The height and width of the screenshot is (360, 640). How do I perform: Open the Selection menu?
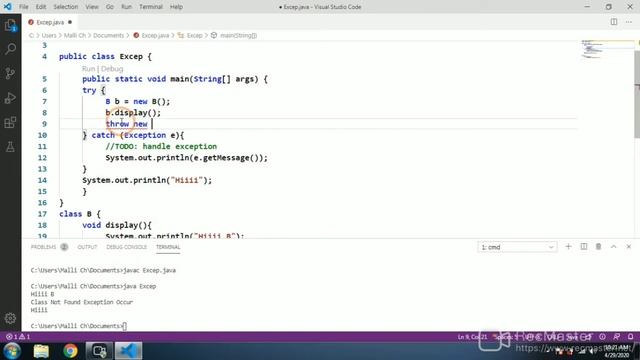[x=65, y=7]
